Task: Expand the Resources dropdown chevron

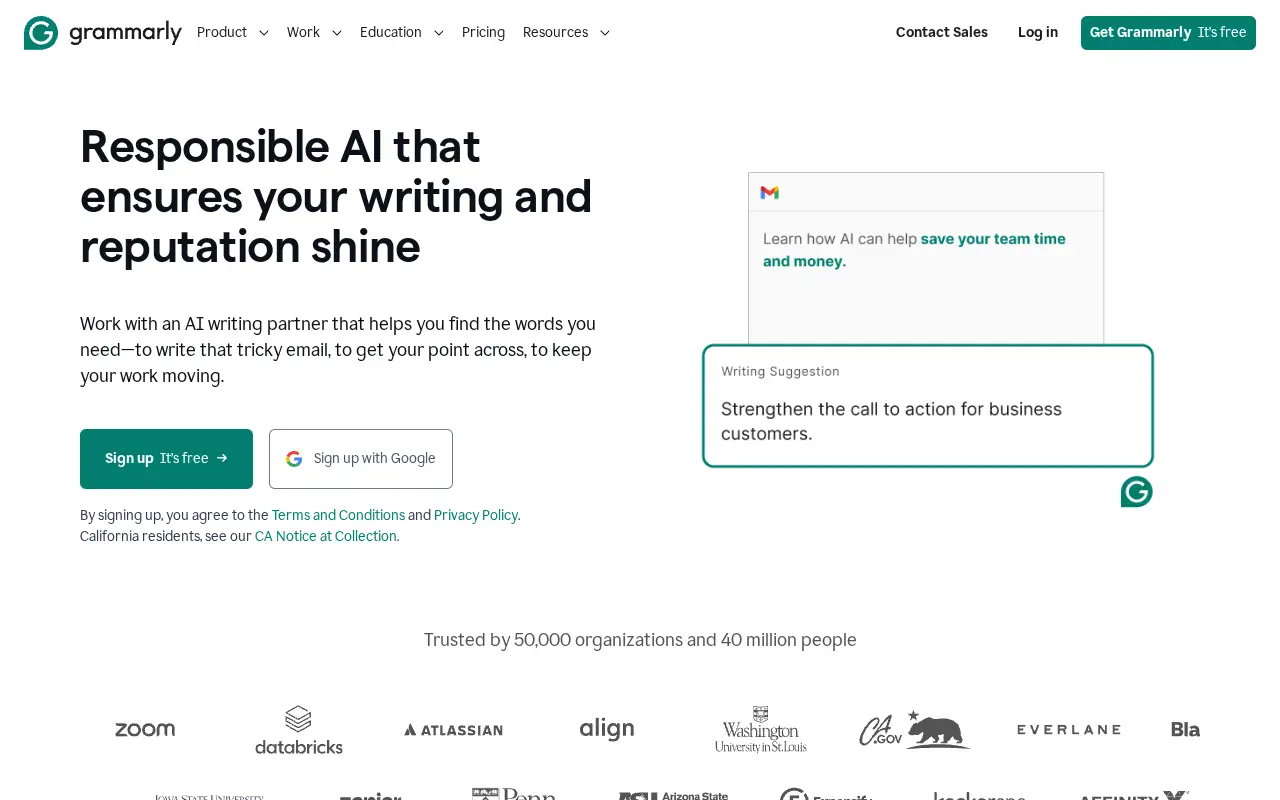Action: tap(605, 33)
